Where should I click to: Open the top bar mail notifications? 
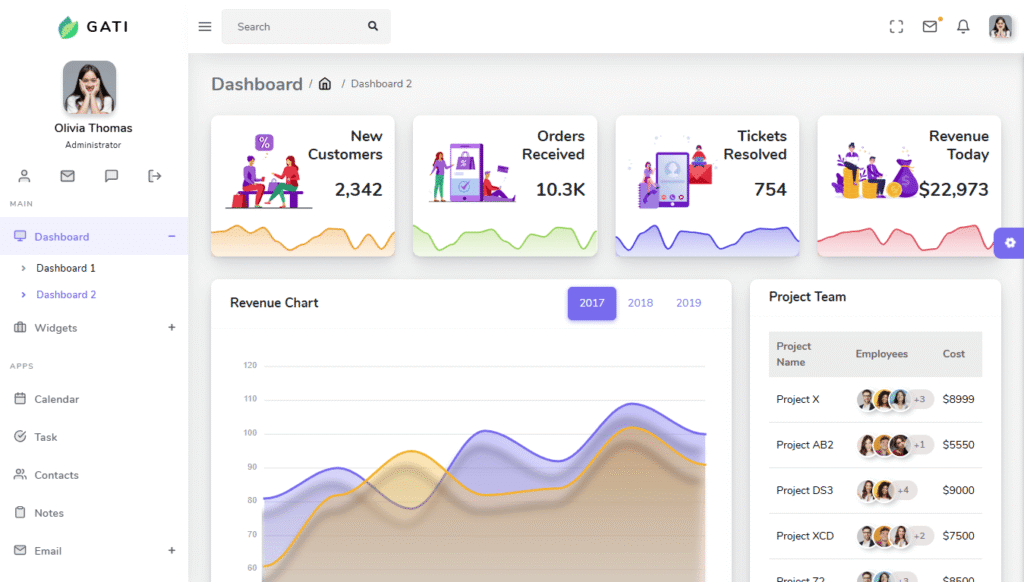(930, 26)
